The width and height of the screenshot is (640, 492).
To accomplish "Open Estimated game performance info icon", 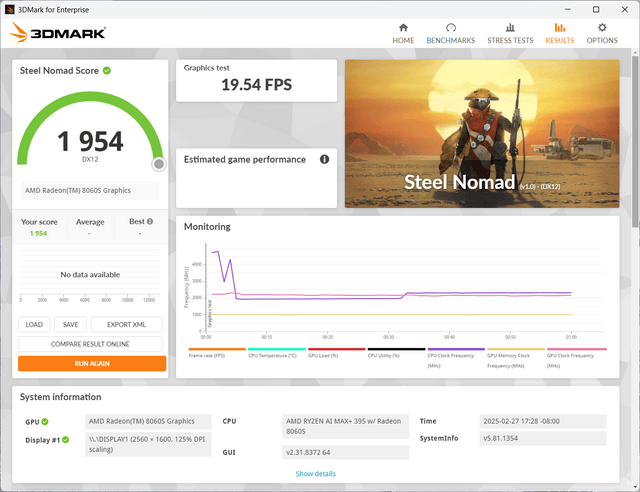I will click(x=324, y=159).
